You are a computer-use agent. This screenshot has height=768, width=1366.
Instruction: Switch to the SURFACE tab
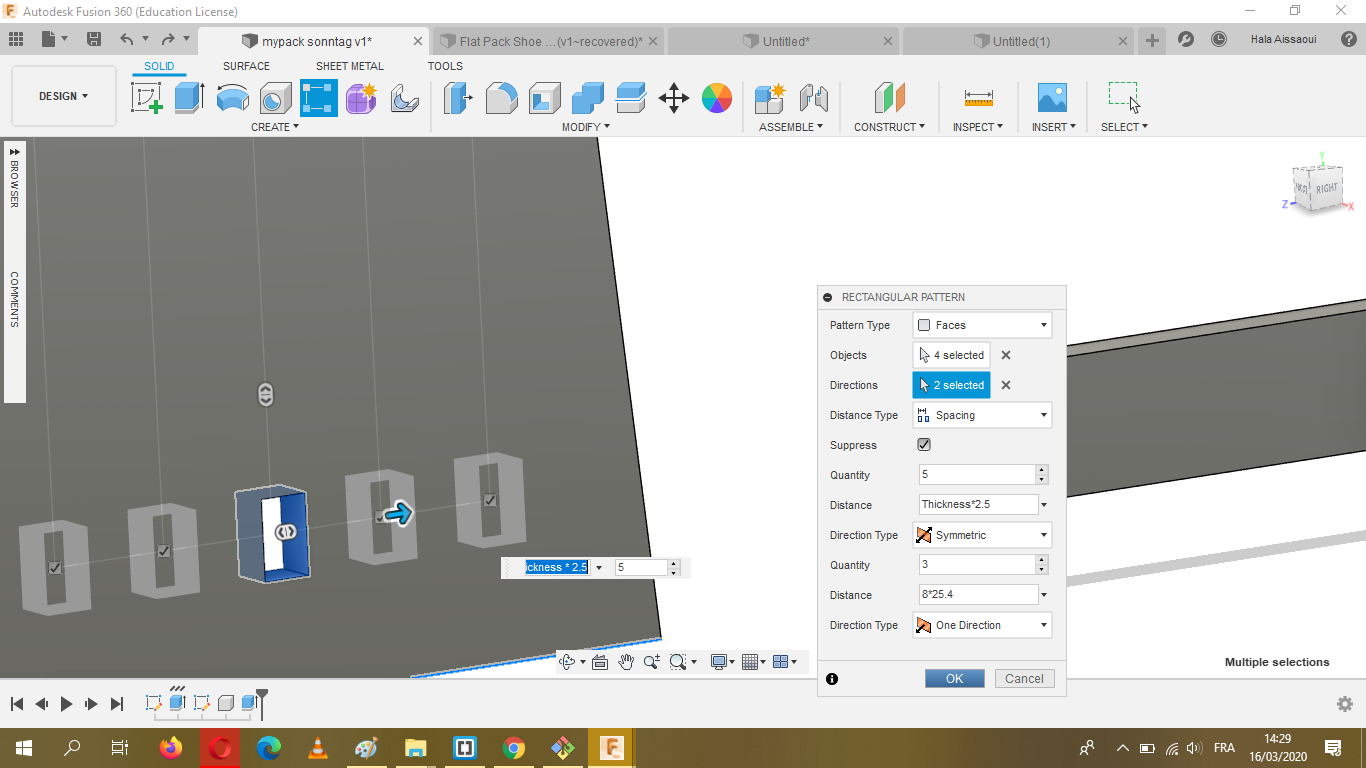point(246,66)
